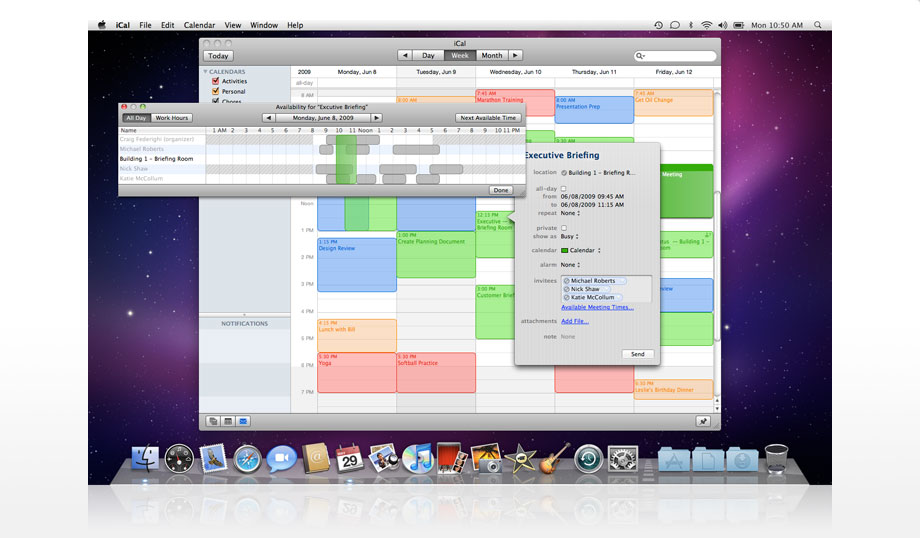The height and width of the screenshot is (538, 920).
Task: Show notifications via envelope icon
Action: coord(243,421)
